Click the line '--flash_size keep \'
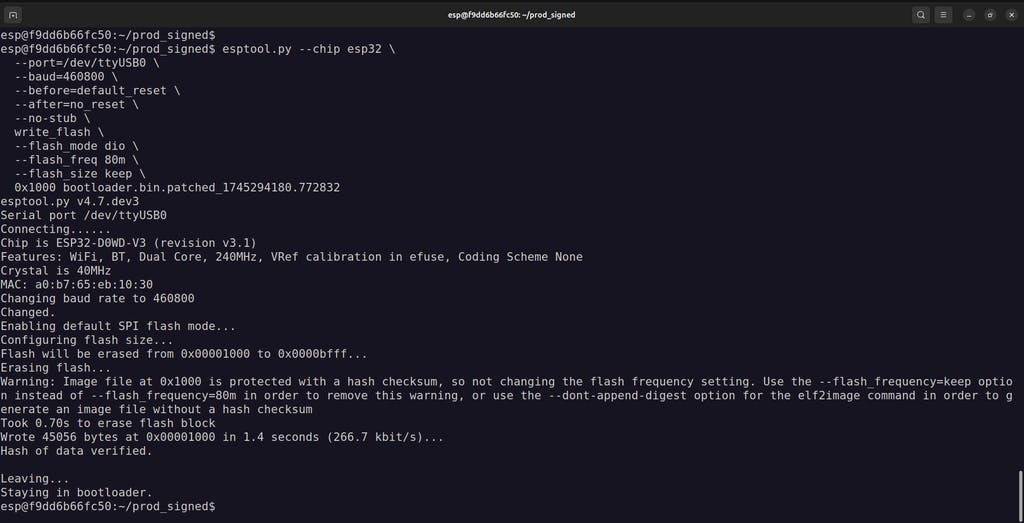The image size is (1024, 523). click(80, 174)
